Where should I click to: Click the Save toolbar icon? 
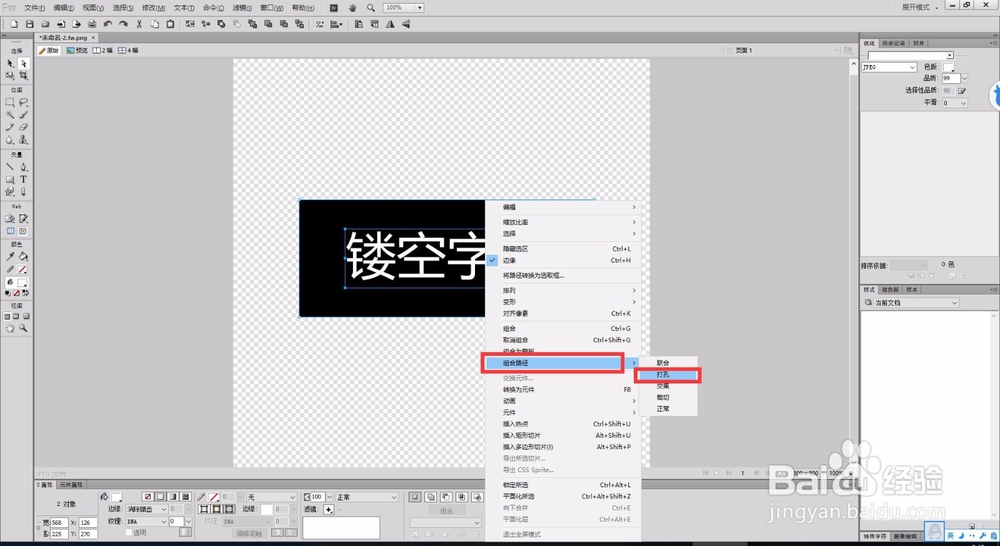[x=29, y=24]
